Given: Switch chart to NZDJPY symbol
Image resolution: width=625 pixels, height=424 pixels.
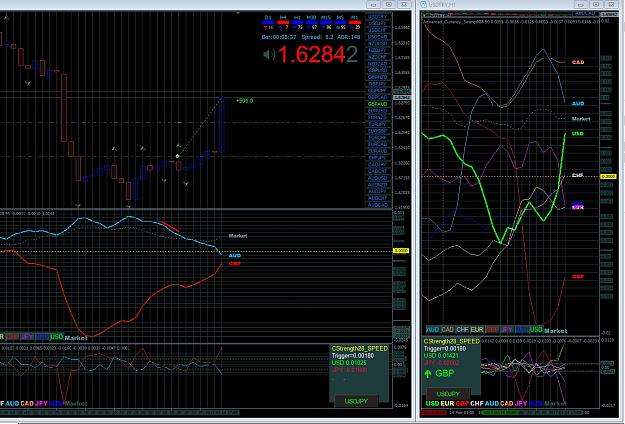Looking at the screenshot, I should point(377,50).
